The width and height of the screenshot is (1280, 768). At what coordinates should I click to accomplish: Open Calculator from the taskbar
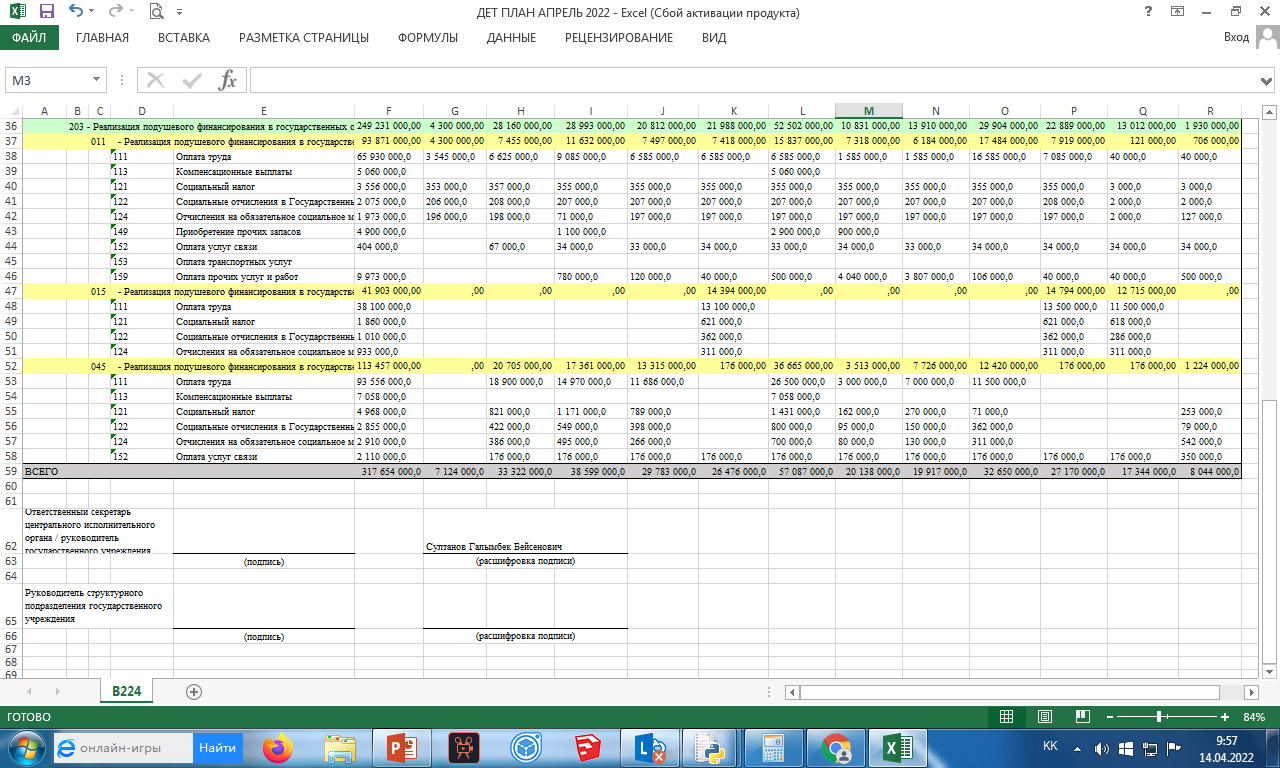[773, 748]
